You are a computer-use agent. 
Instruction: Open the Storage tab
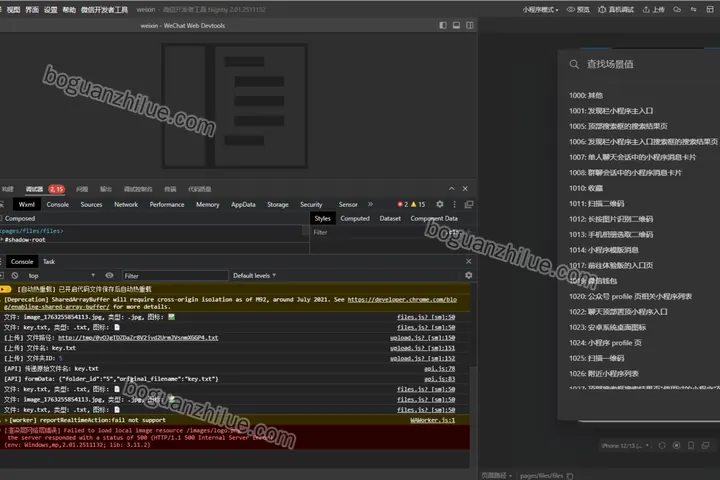pos(278,204)
